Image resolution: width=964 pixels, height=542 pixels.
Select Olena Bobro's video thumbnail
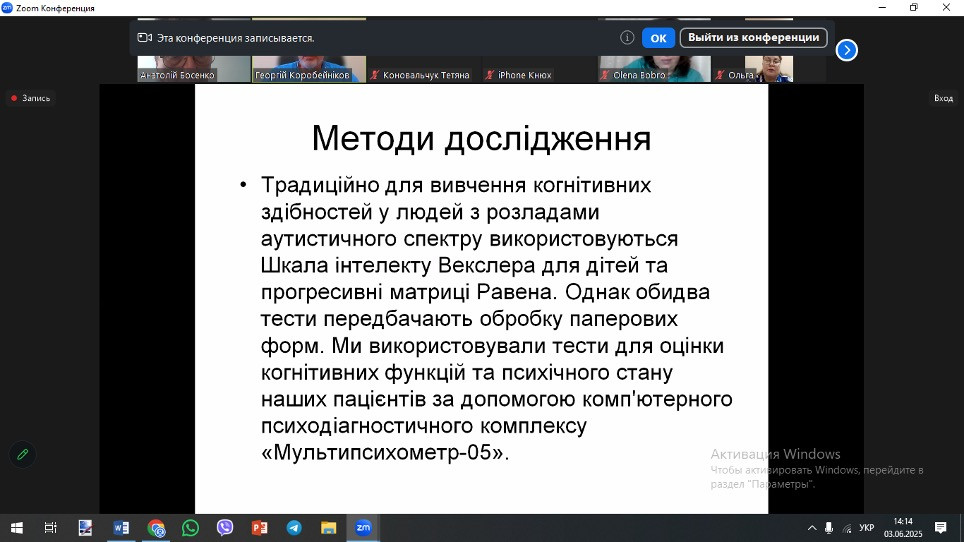click(655, 69)
